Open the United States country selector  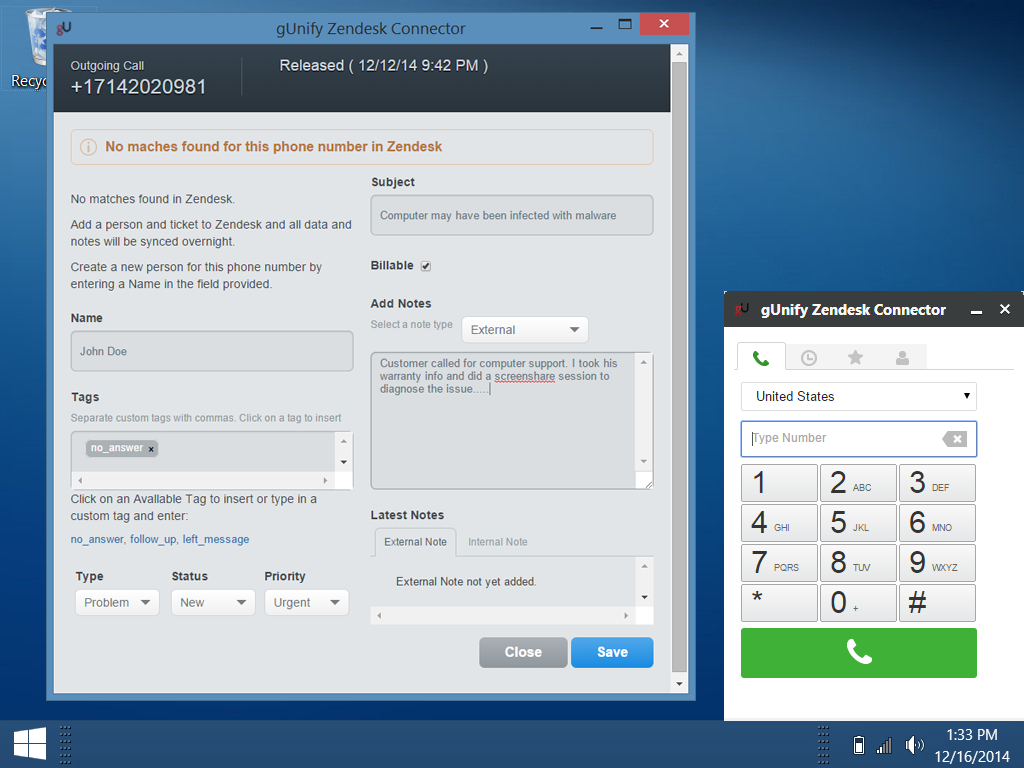pyautogui.click(x=858, y=396)
